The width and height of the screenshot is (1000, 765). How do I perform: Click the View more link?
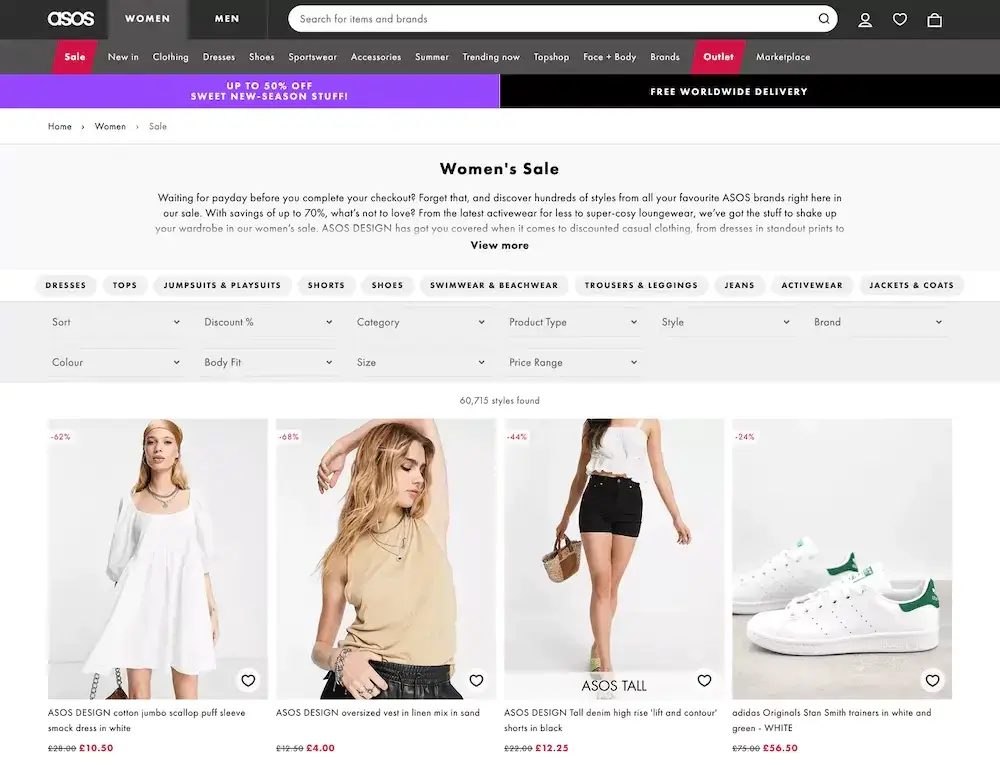click(x=500, y=245)
